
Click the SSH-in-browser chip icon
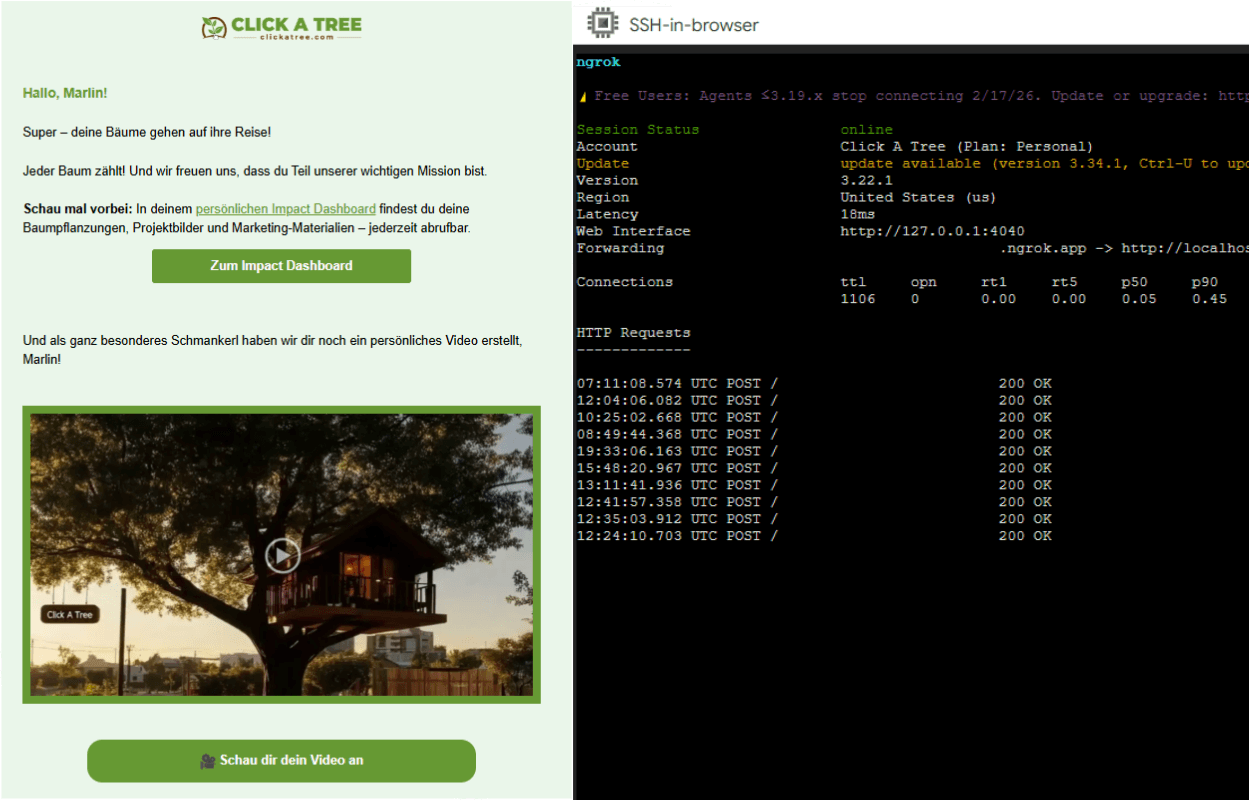coord(602,24)
